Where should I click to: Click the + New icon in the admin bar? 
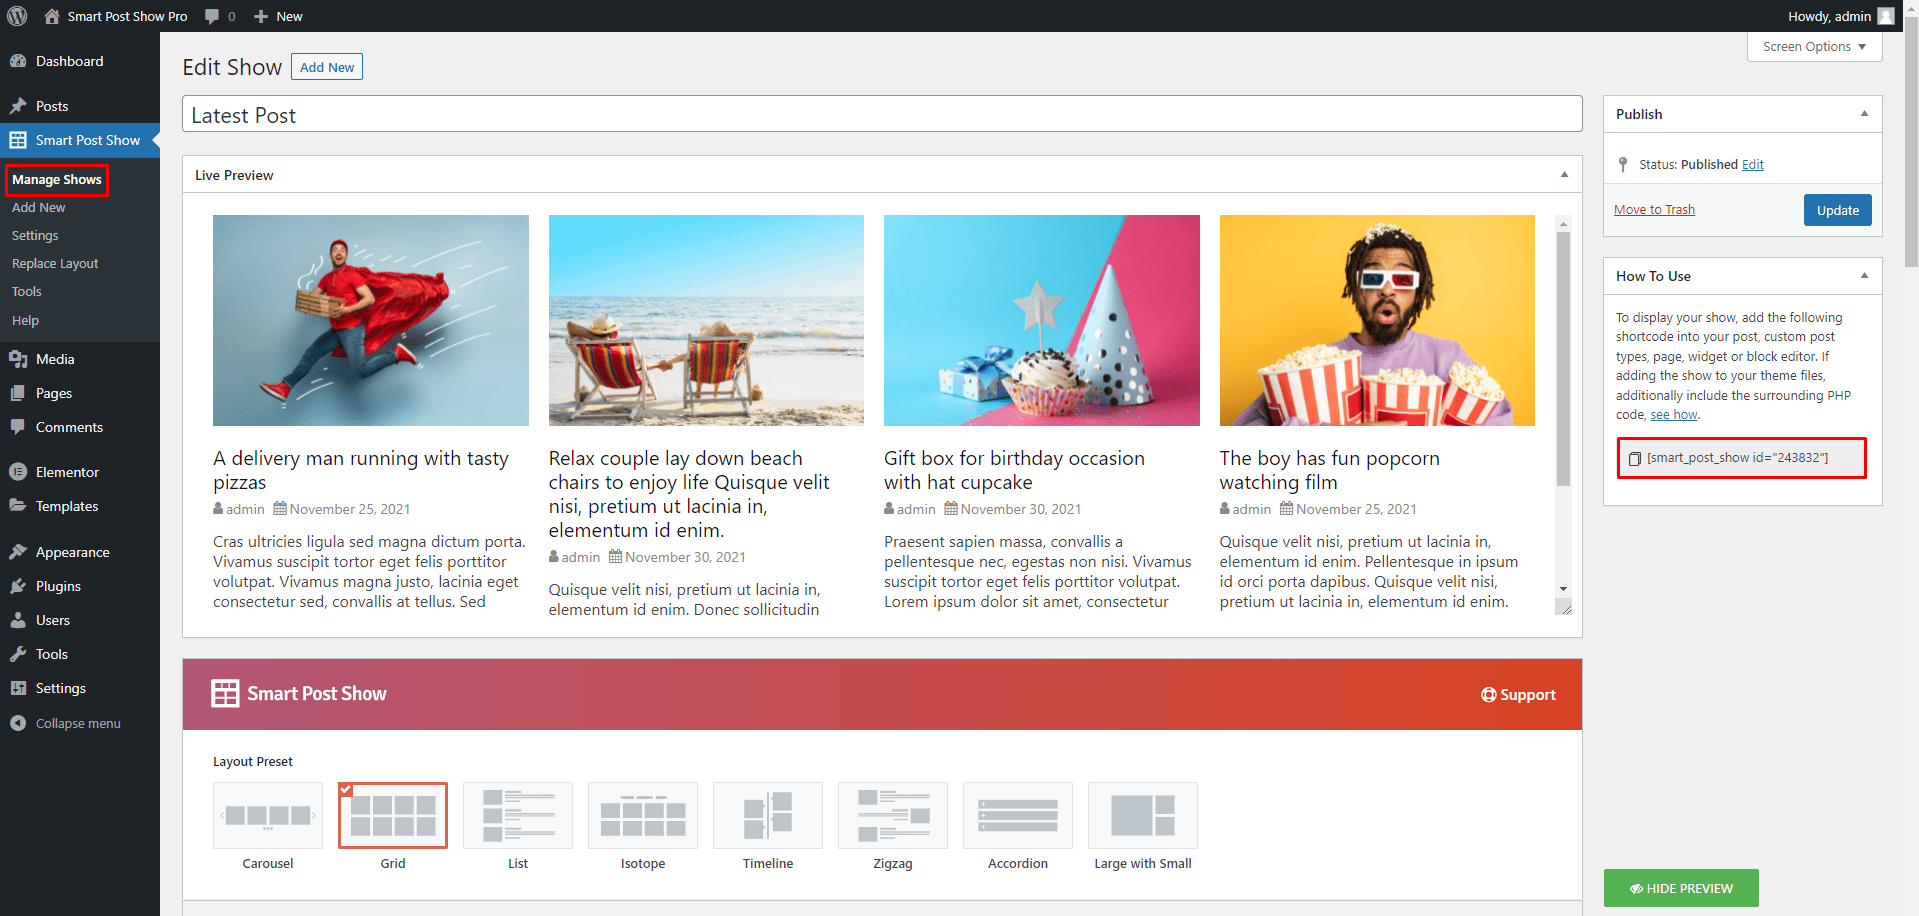pyautogui.click(x=260, y=15)
